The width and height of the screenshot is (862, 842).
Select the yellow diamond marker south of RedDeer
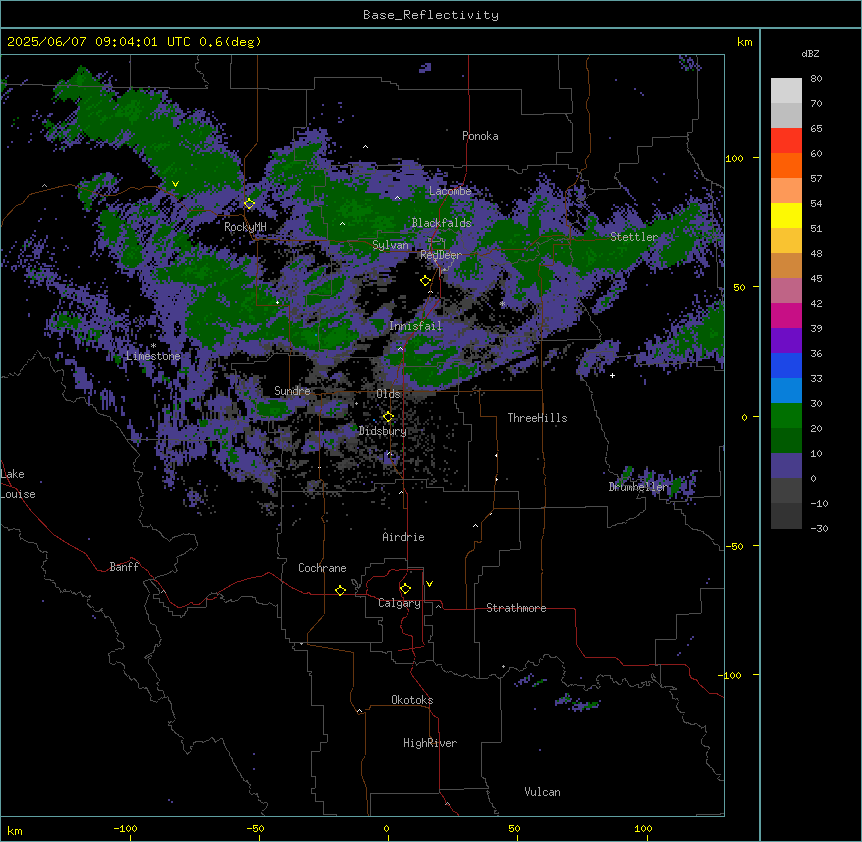[x=425, y=281]
